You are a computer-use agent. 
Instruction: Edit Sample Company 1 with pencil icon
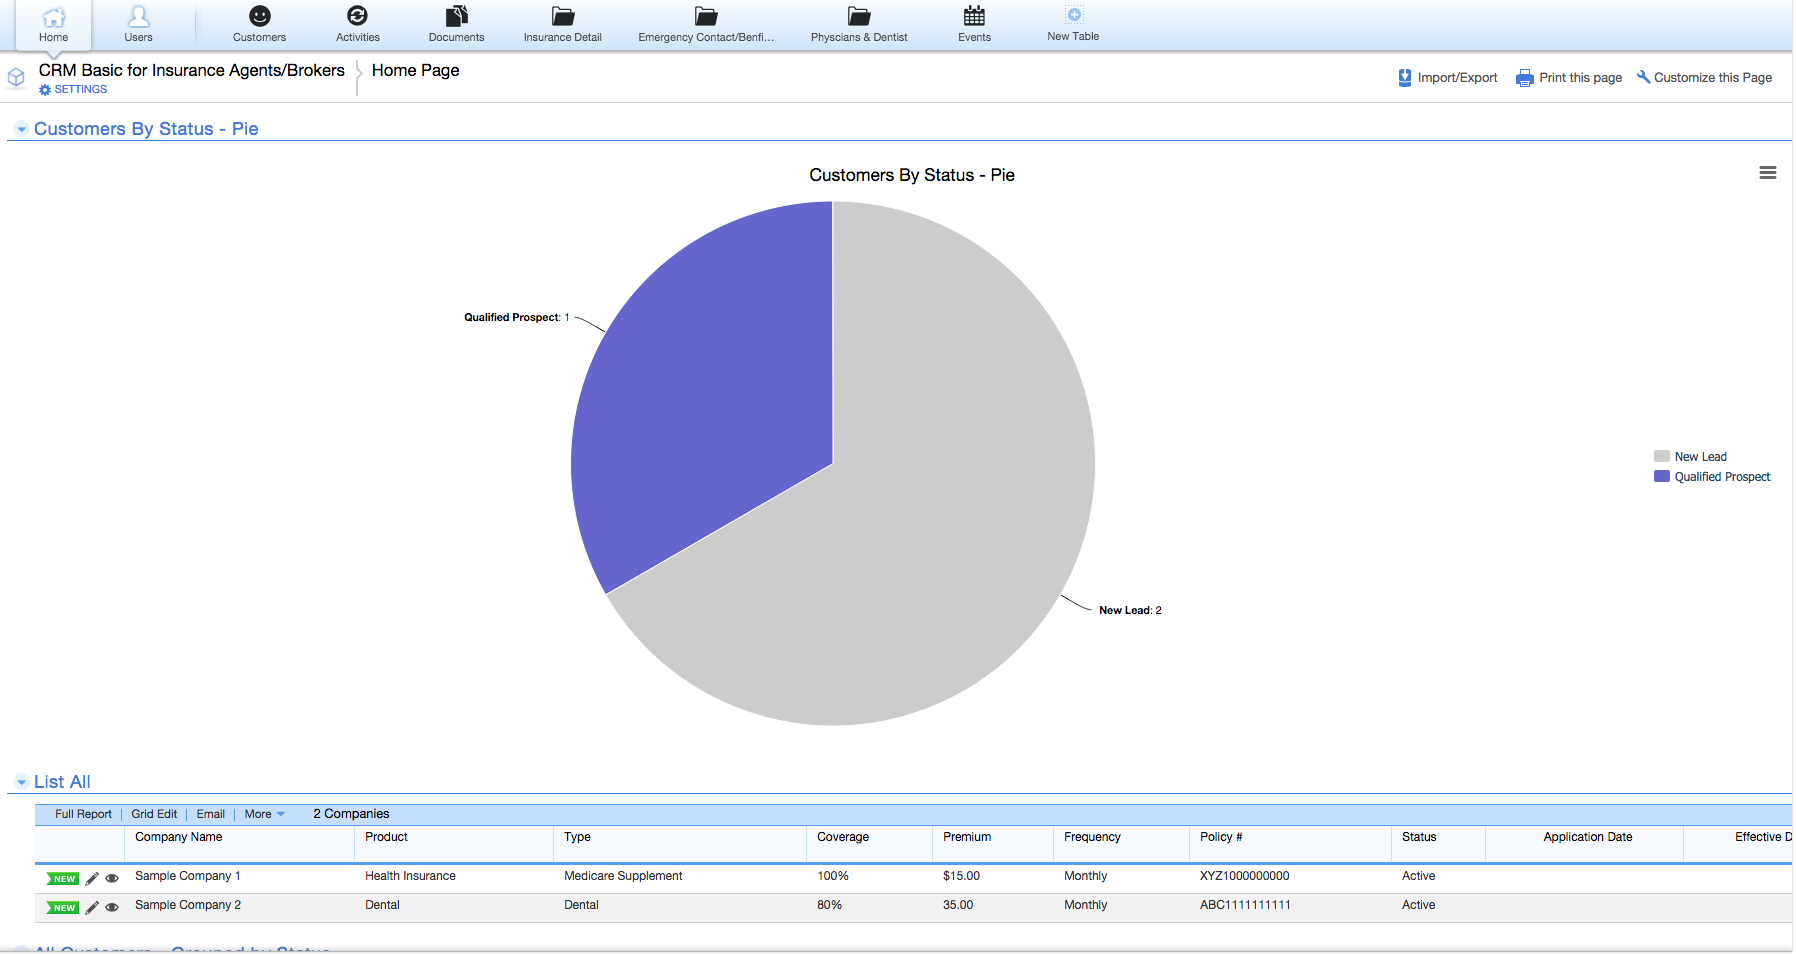(92, 878)
